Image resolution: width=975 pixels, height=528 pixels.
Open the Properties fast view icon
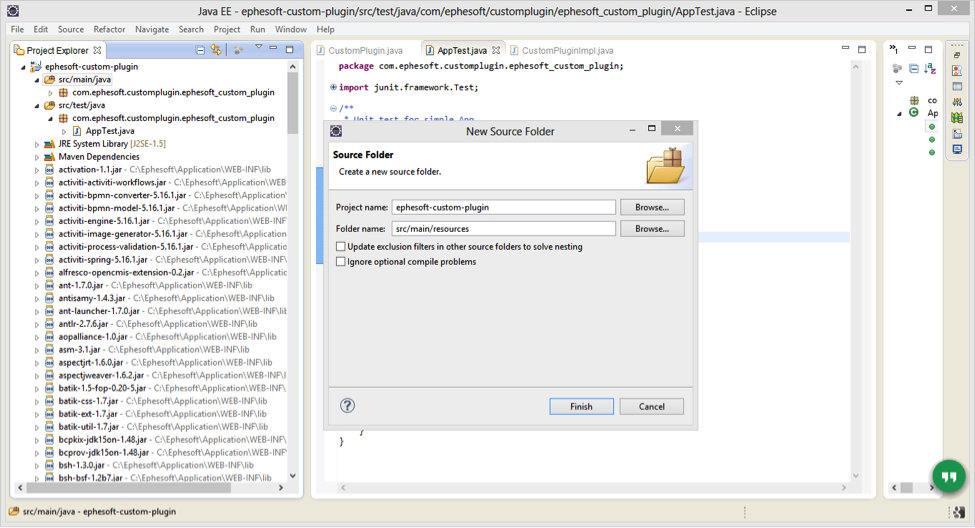pos(957,86)
